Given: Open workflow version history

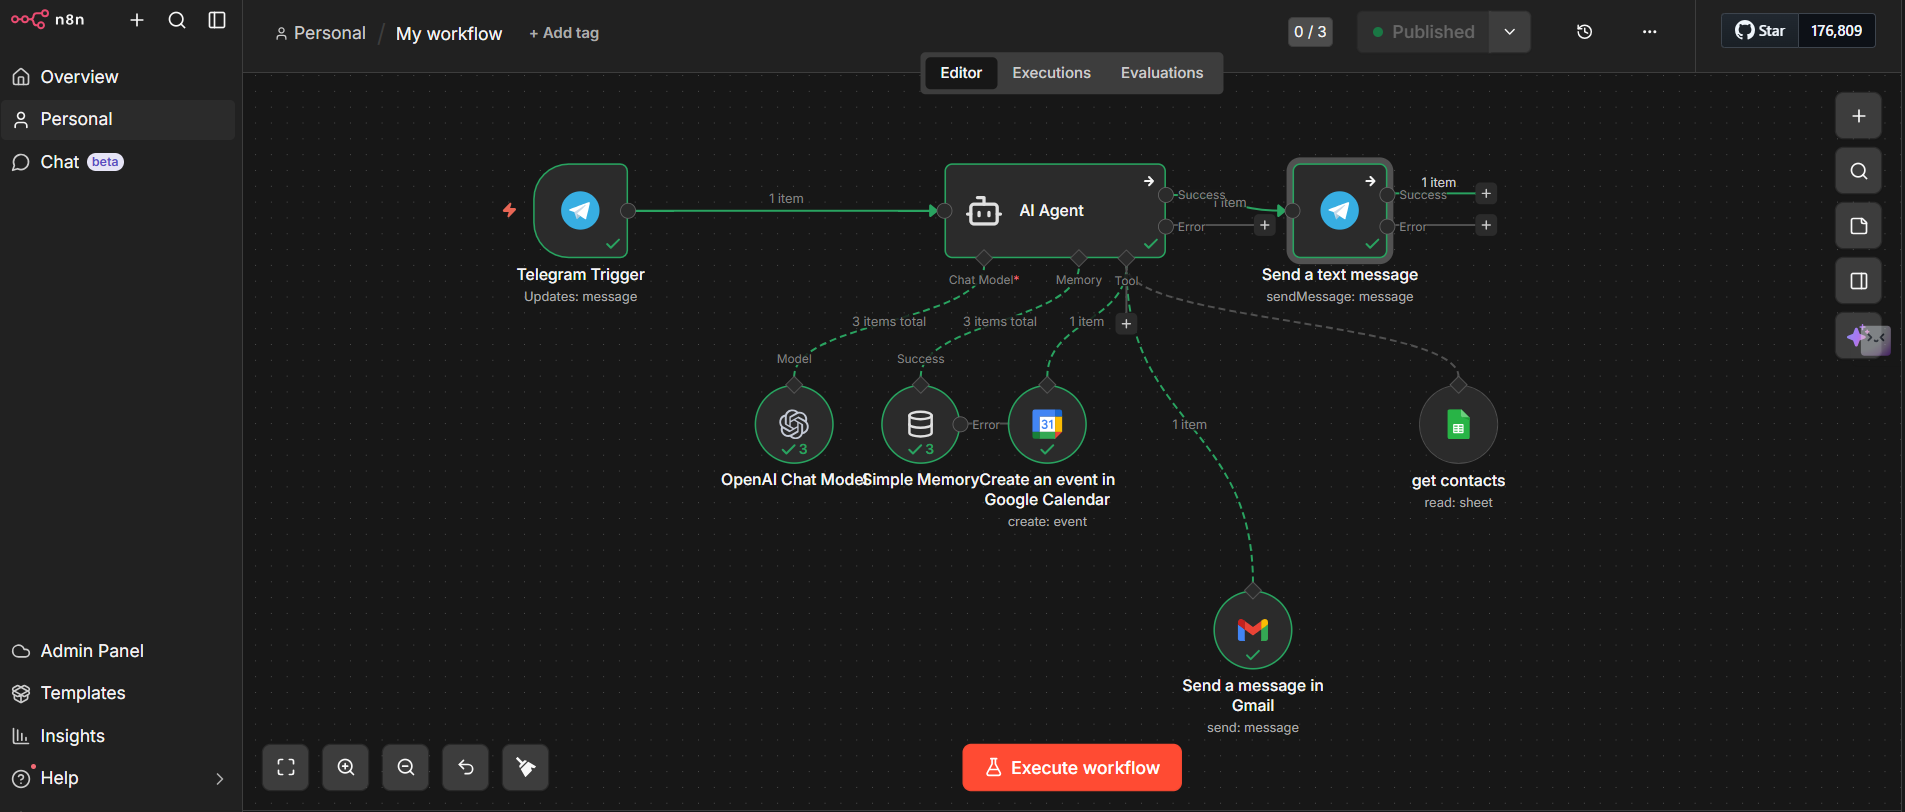Looking at the screenshot, I should point(1584,32).
